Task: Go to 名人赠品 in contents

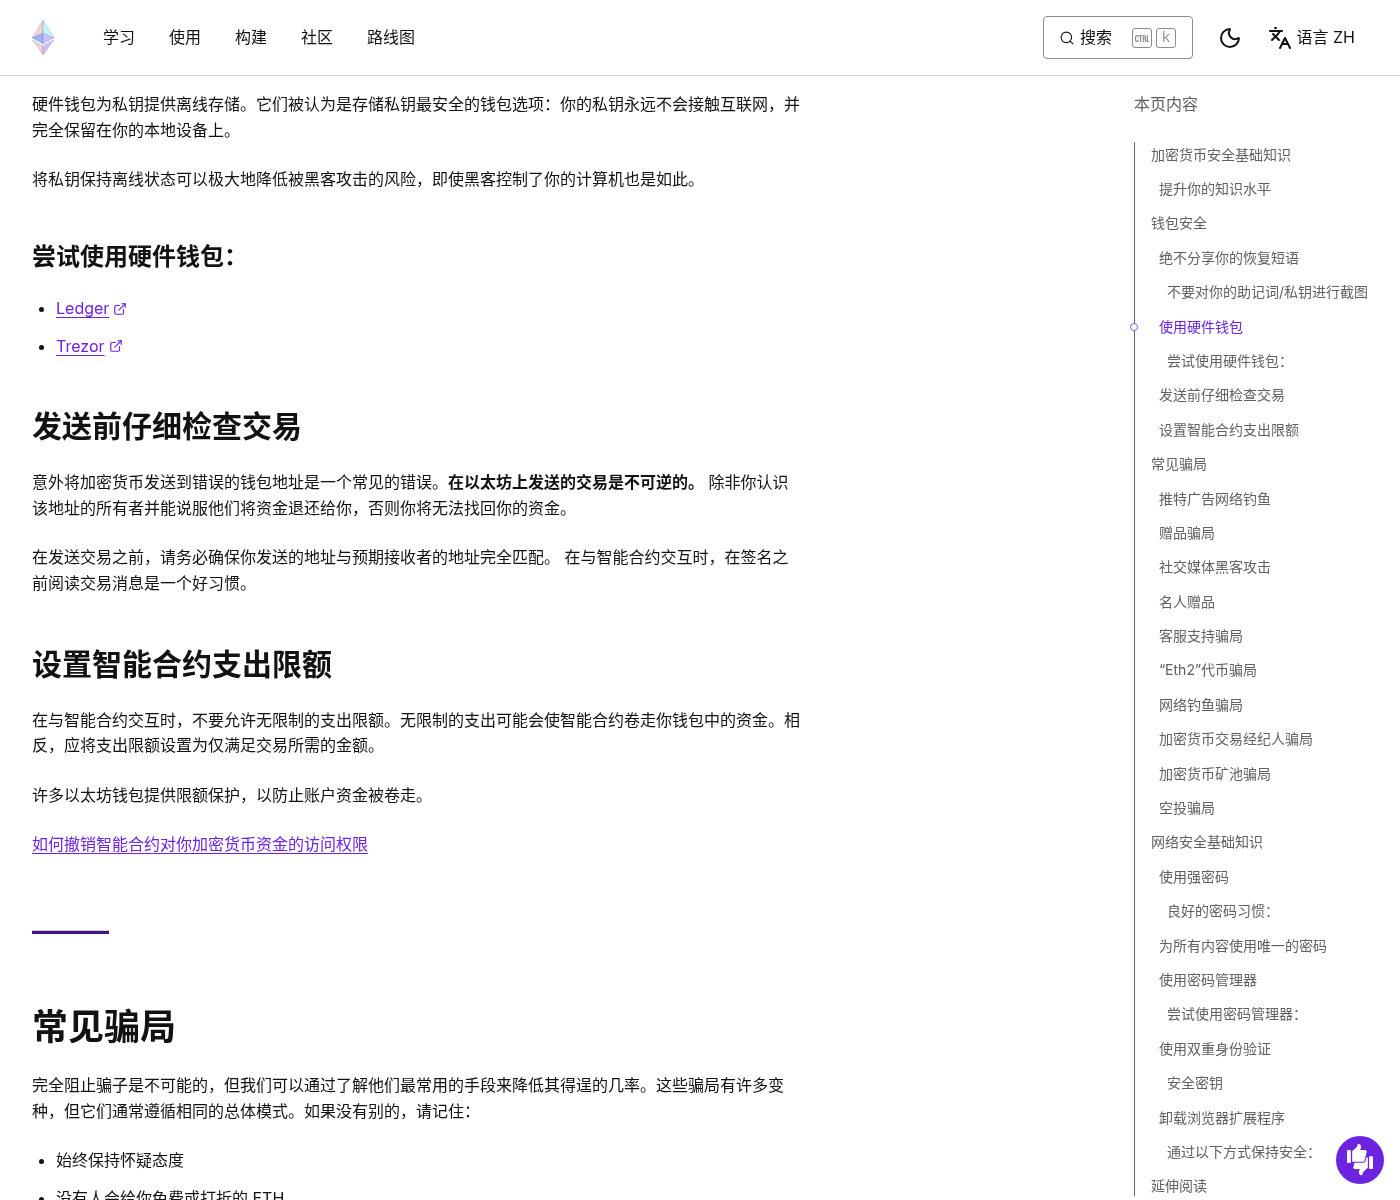Action: 1186,602
